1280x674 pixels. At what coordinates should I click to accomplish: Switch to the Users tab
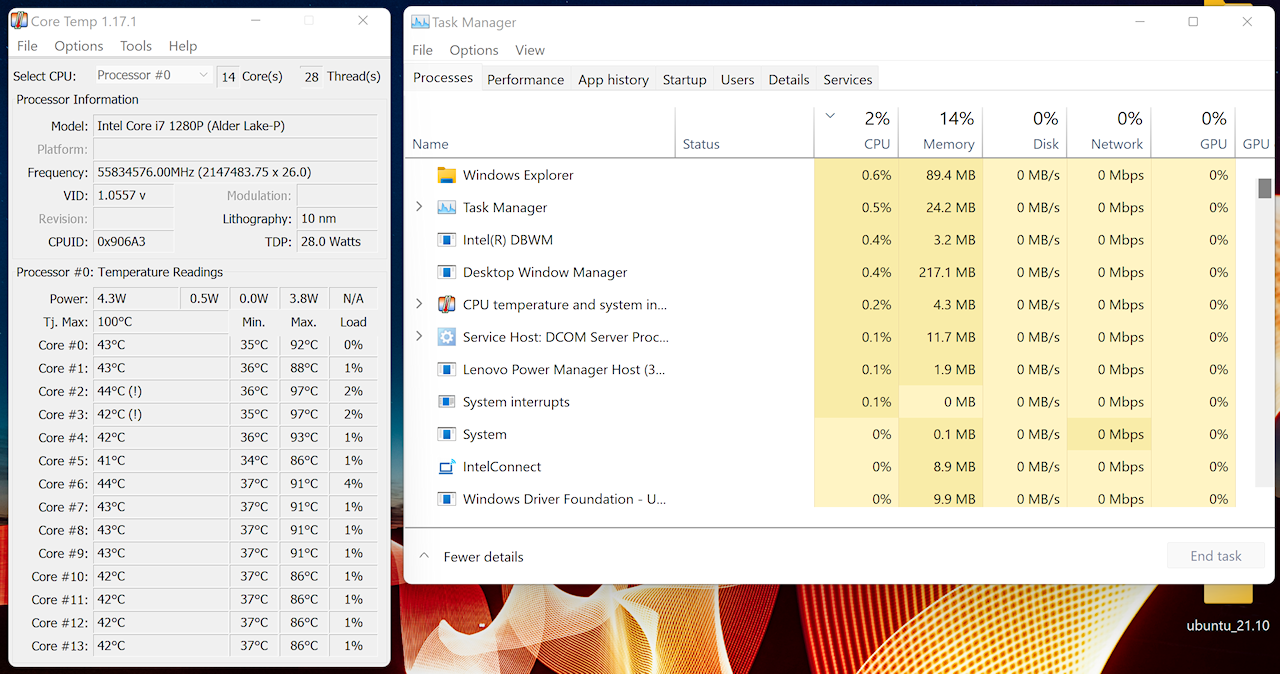[738, 80]
